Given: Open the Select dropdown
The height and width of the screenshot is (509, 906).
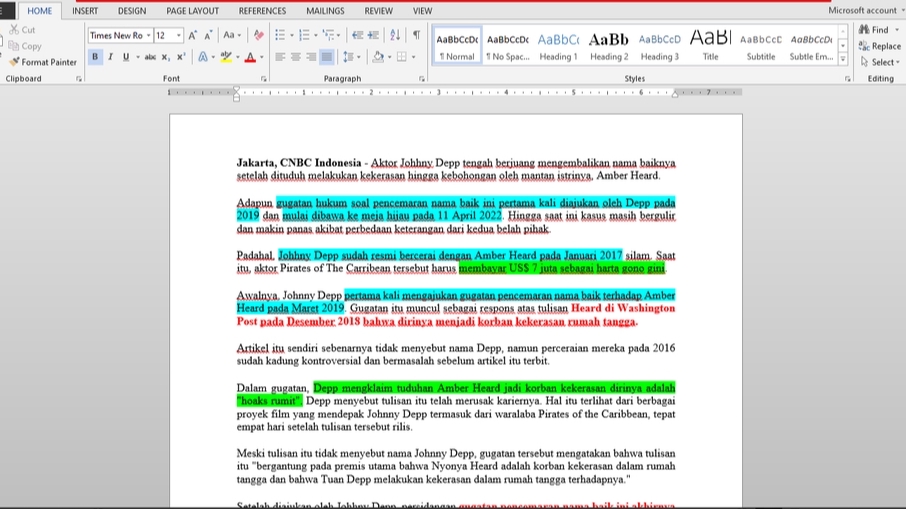Looking at the screenshot, I should [879, 62].
